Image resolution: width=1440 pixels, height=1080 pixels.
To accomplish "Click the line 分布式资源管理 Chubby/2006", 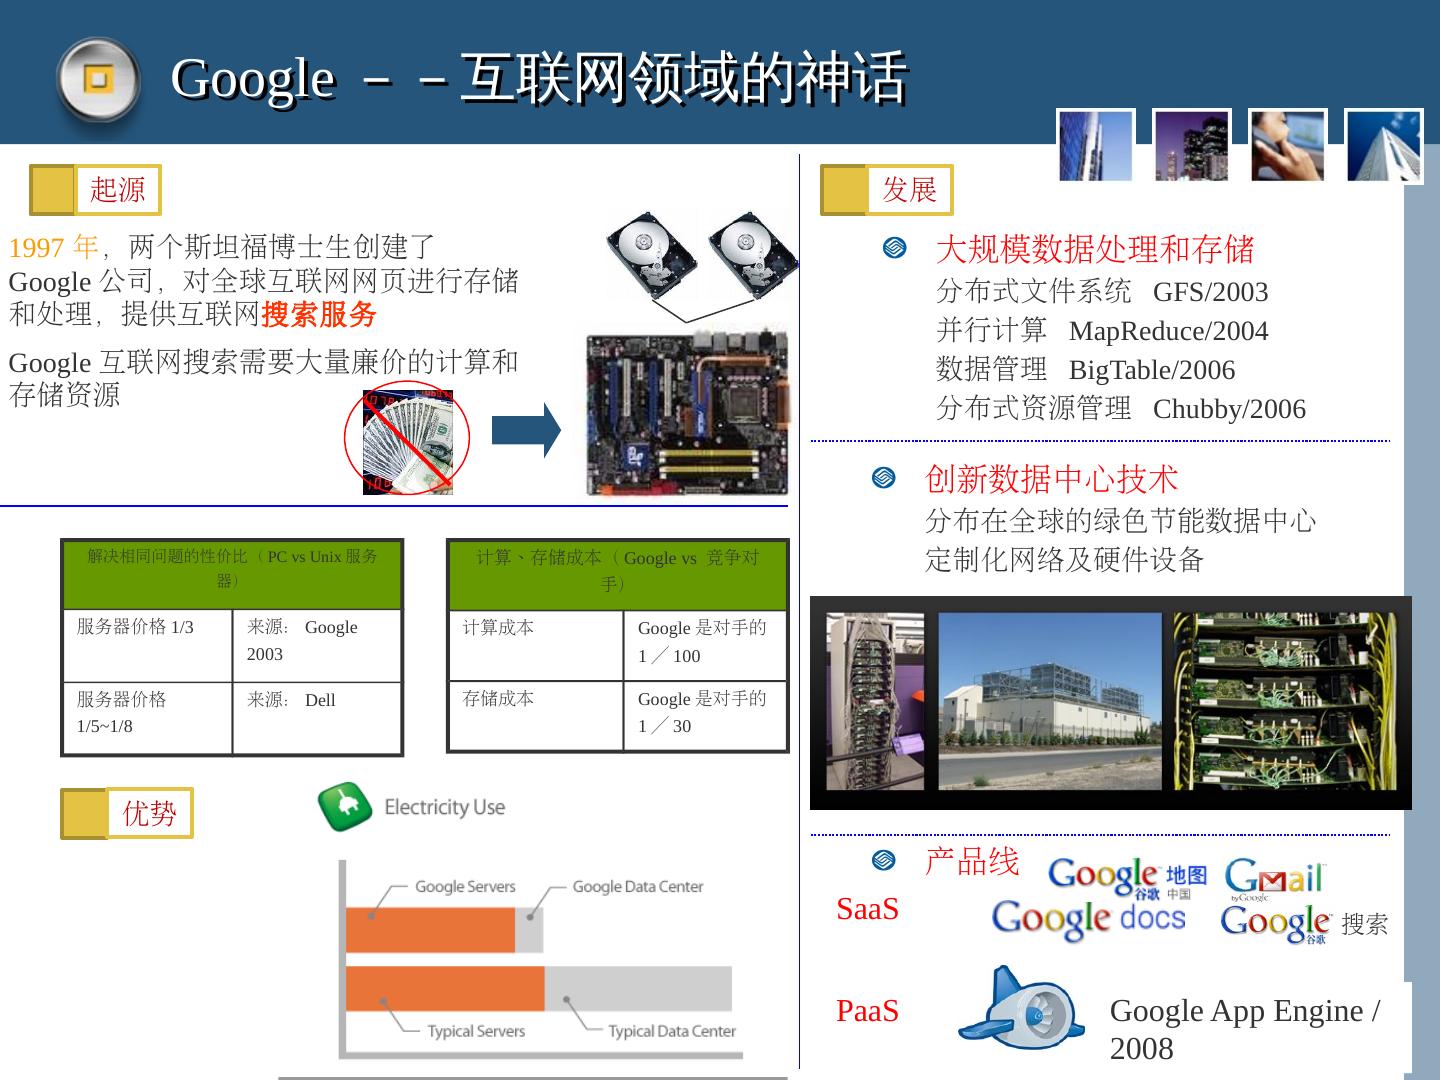I will pyautogui.click(x=1121, y=408).
